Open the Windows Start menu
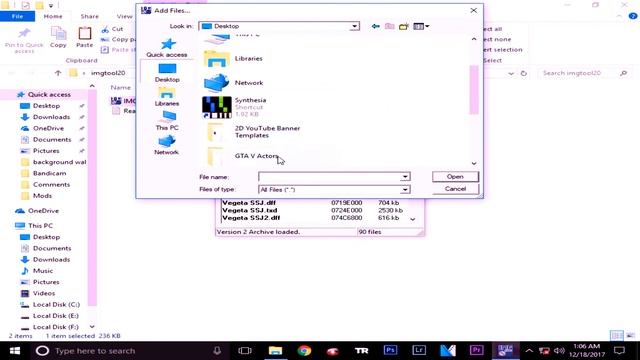This screenshot has height=360, width=640. (x=15, y=351)
